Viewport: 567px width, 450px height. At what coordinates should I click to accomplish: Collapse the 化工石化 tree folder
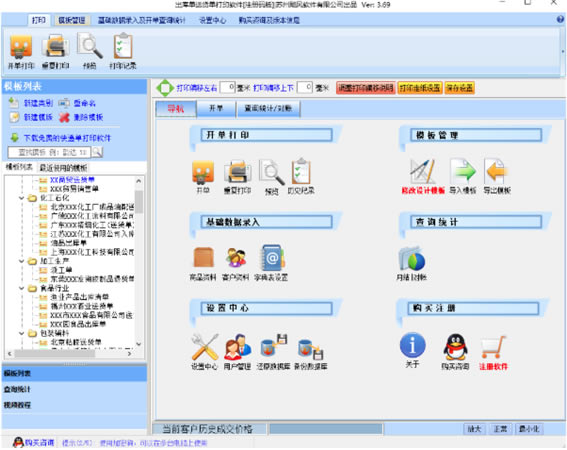click(22, 198)
